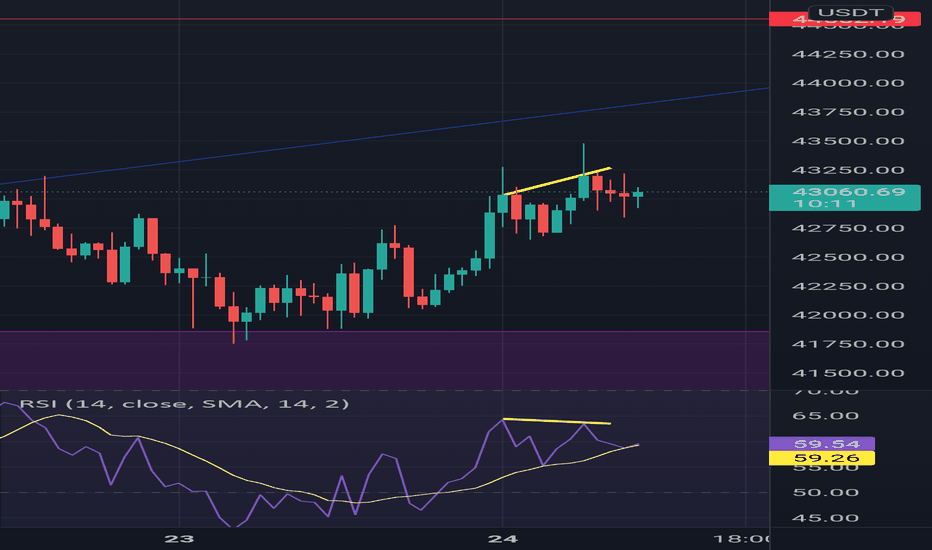
Task: Click the USDT currency label
Action: 851,12
